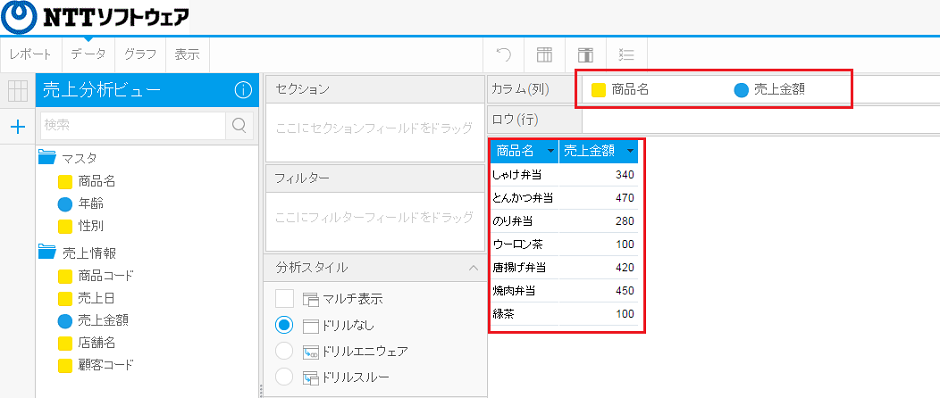
Task: Click the magnifier search icon
Action: [239, 125]
